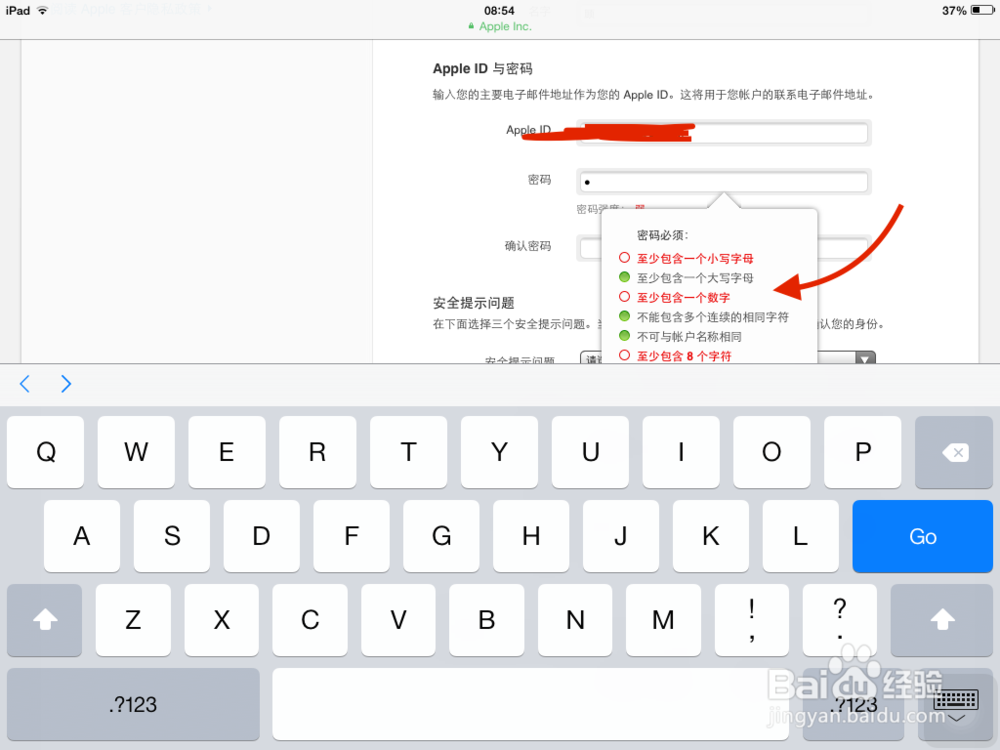Viewport: 1000px width, 750px height.
Task: Tap the Apple Inc. secure address label
Action: tap(499, 26)
